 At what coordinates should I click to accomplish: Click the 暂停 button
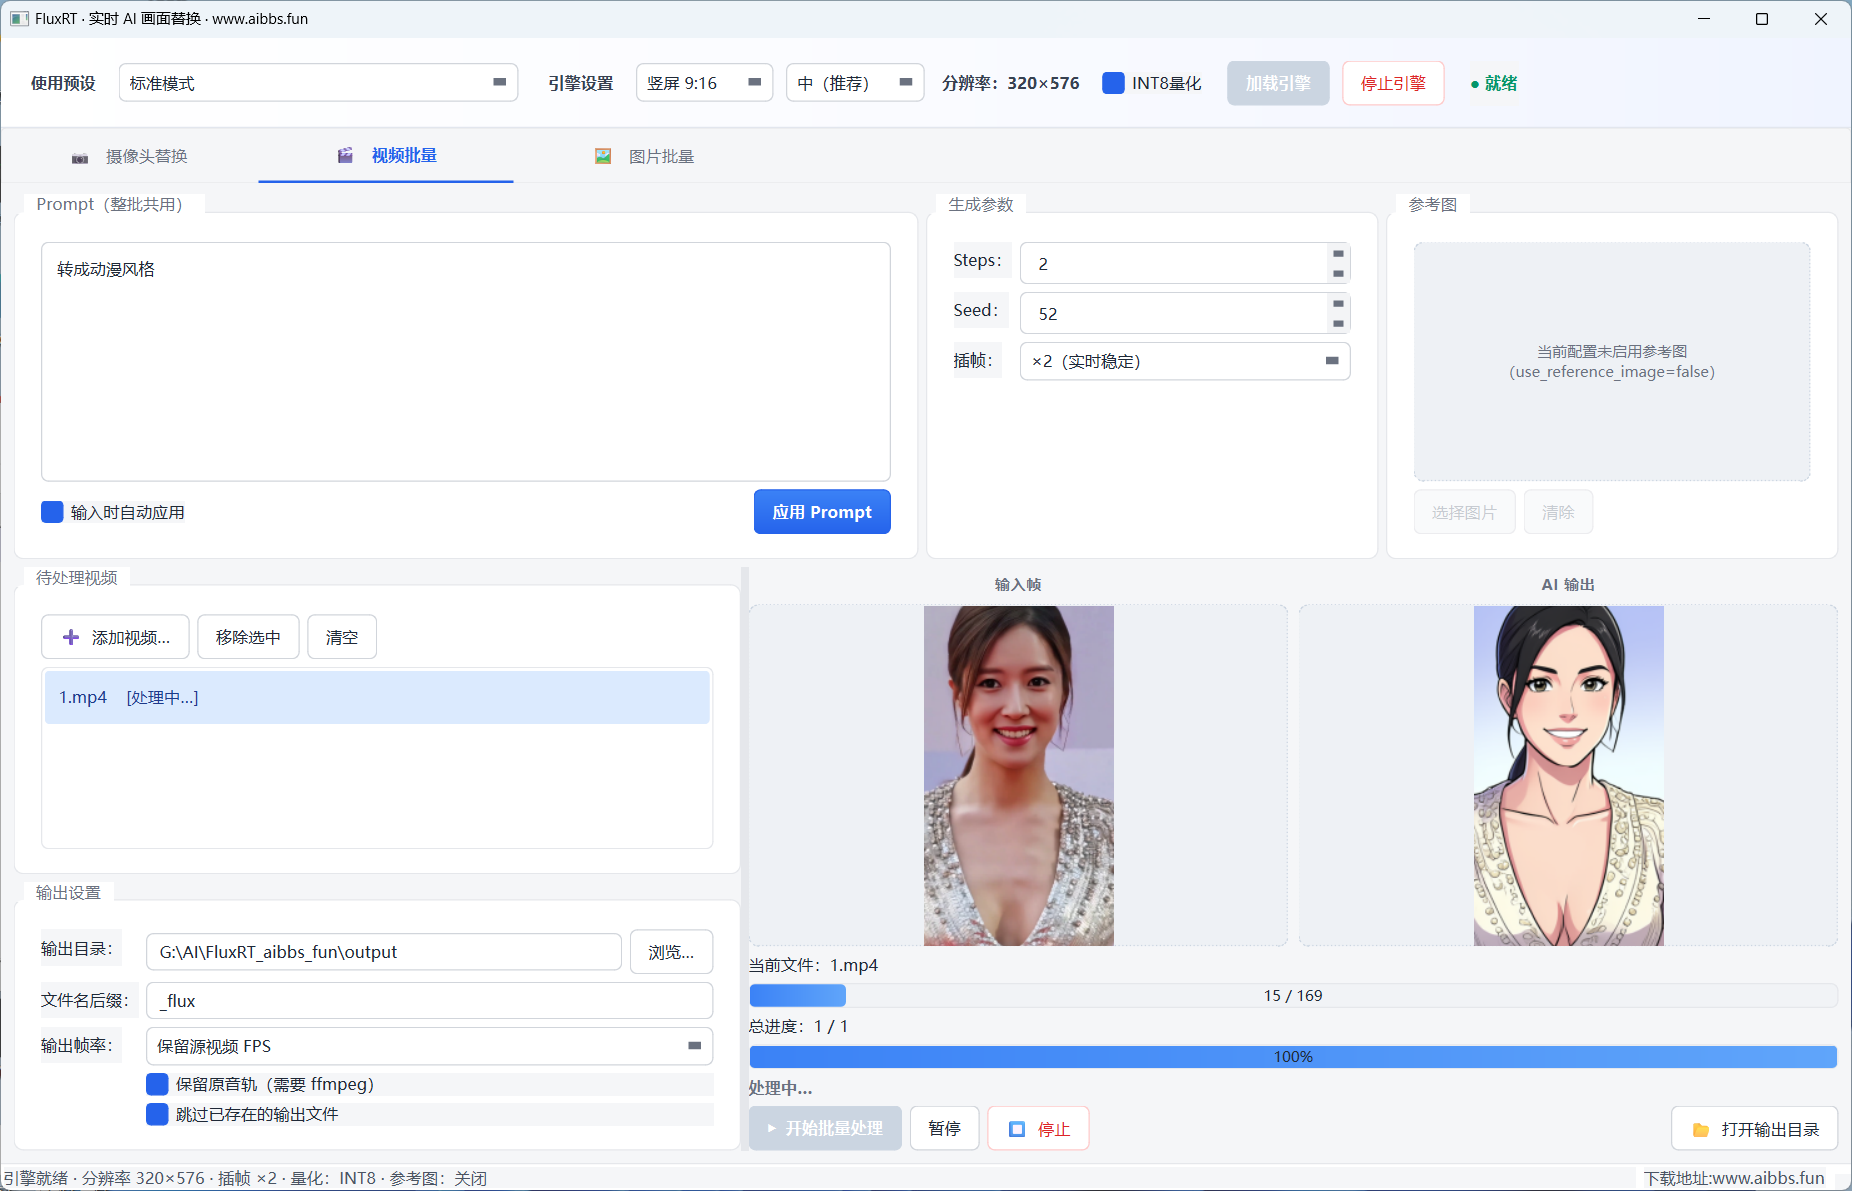(944, 1128)
